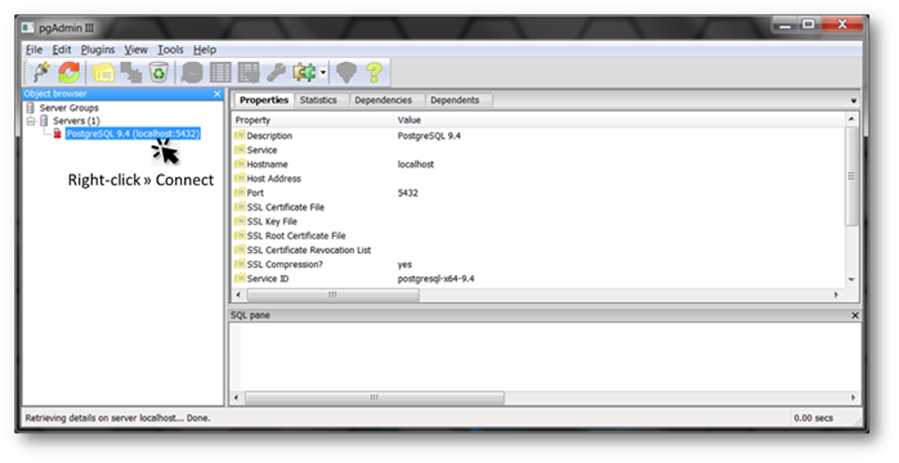
Task: Switch to the Dependencies tab
Action: point(382,100)
